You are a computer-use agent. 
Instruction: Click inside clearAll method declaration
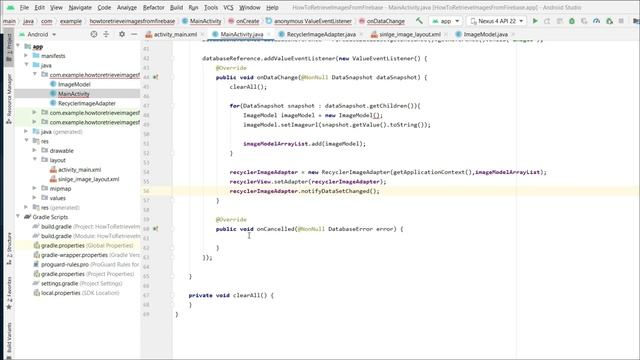231,295
